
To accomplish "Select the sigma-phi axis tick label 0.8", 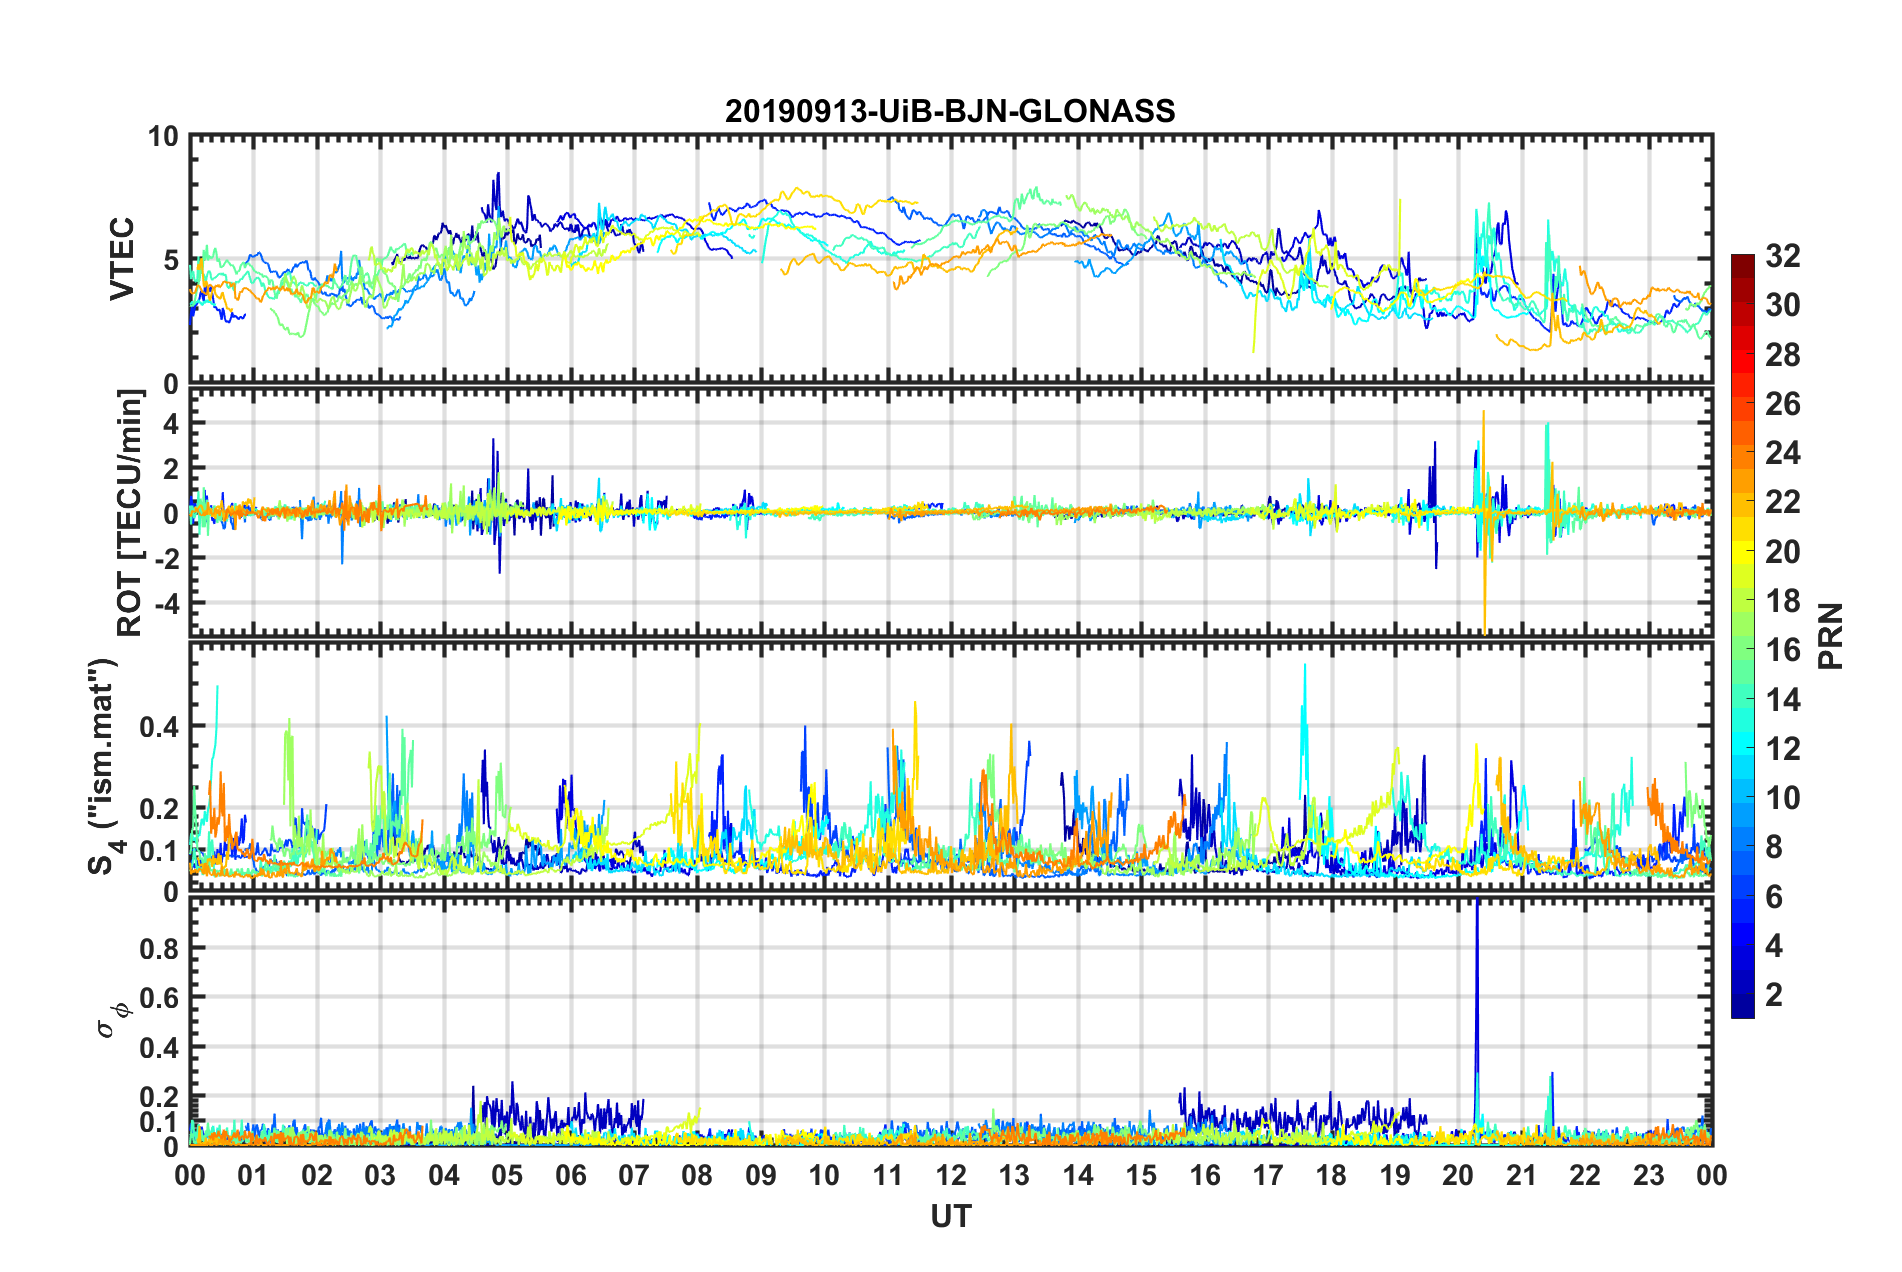I will pyautogui.click(x=159, y=948).
